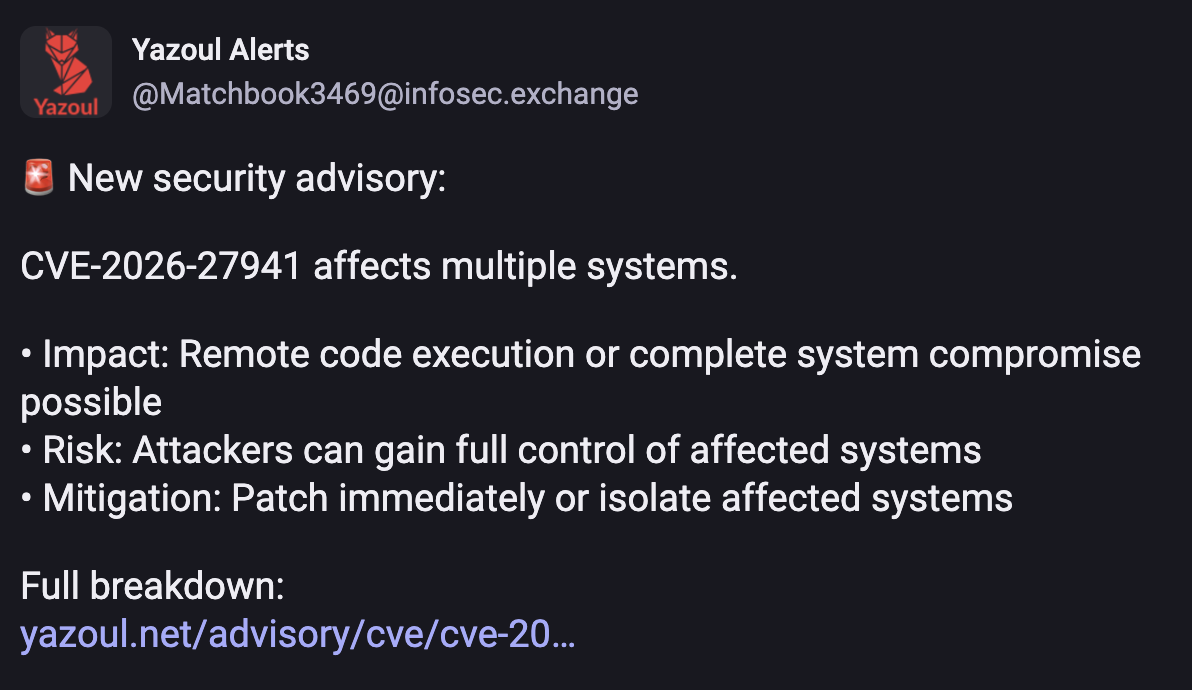
Task: Click the "affects multiple systems" phrase
Action: click(523, 267)
